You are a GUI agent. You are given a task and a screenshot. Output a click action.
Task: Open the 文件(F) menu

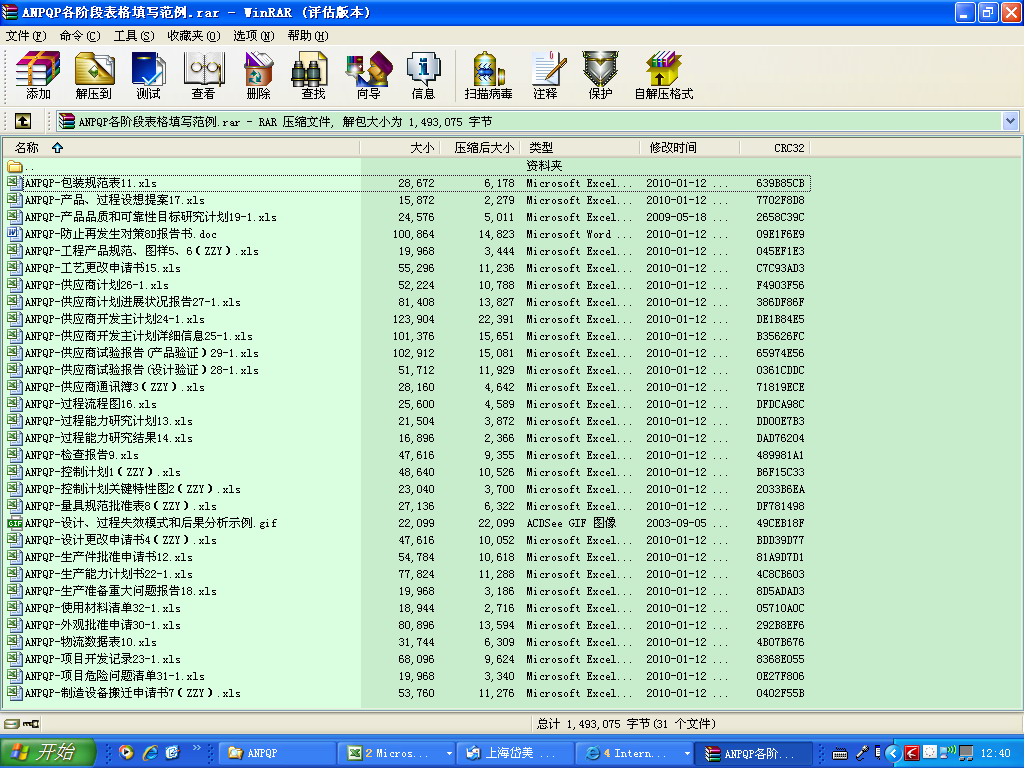(26, 35)
